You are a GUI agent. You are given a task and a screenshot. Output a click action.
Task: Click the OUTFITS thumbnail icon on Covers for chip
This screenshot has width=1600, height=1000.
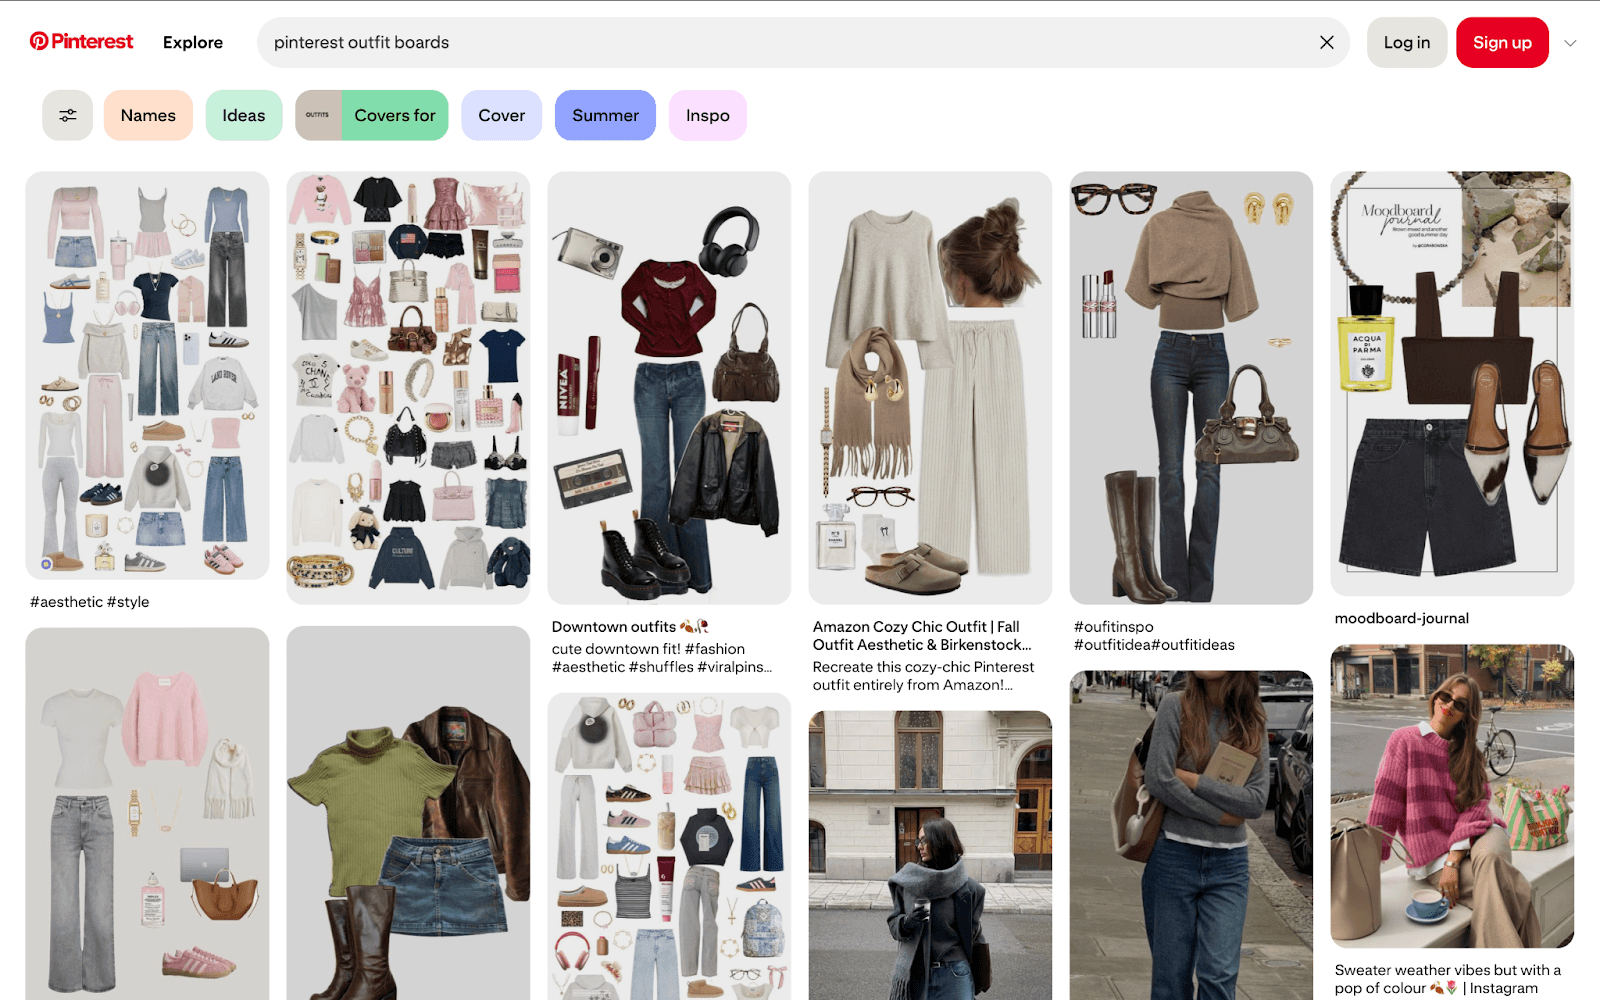tap(318, 115)
